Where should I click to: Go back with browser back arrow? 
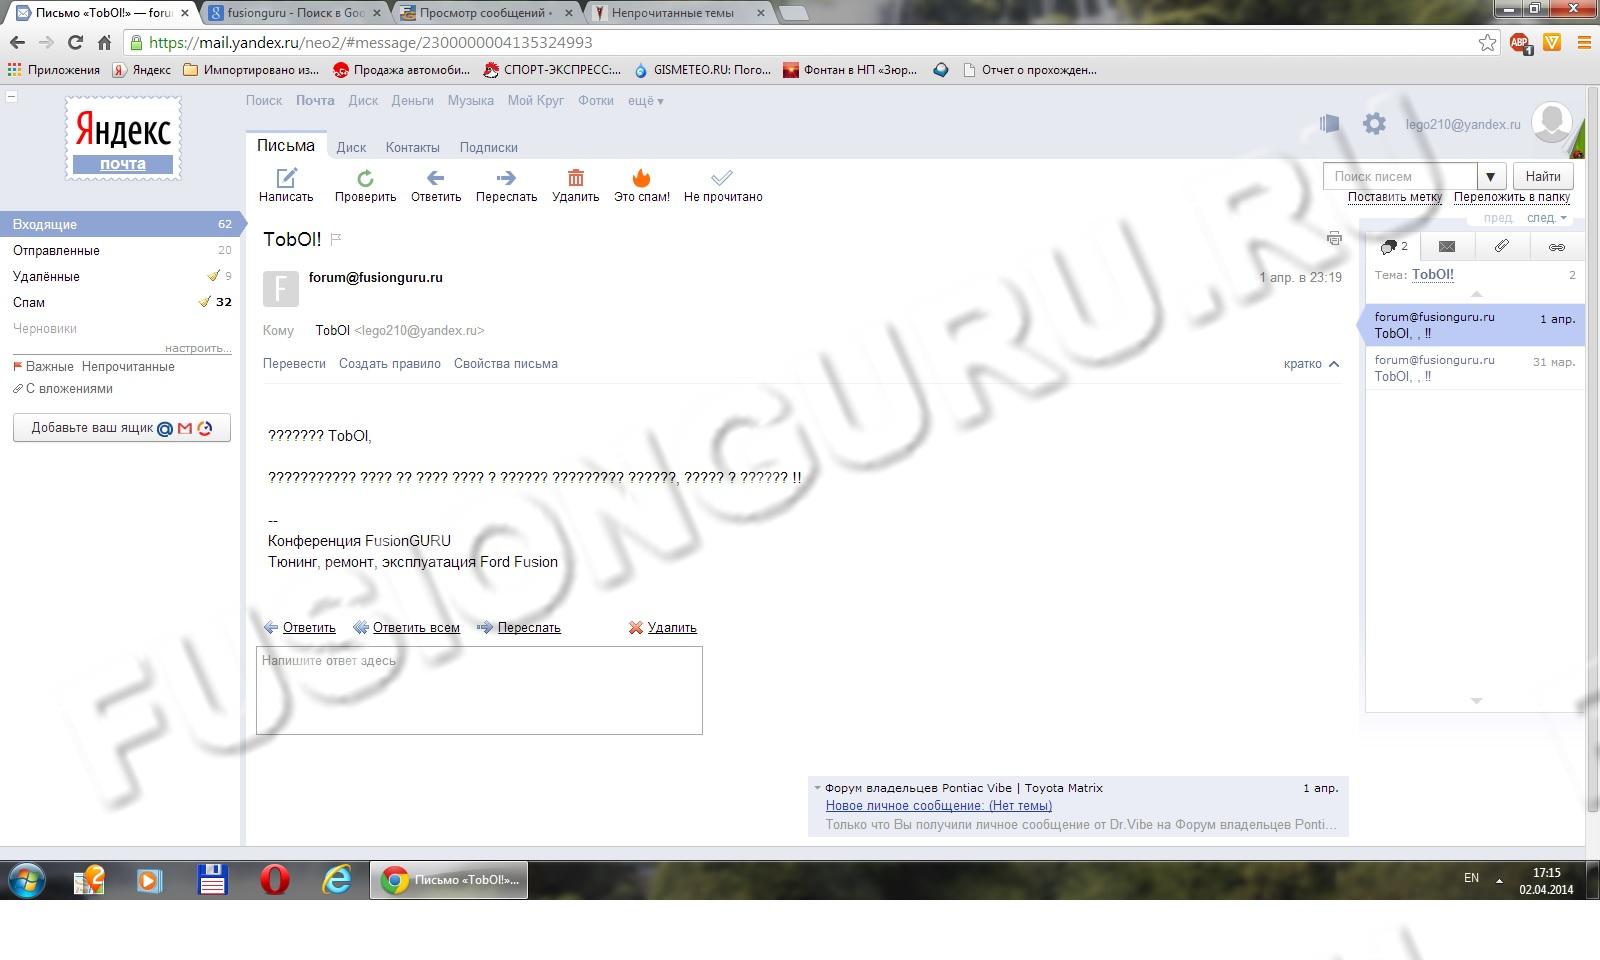click(x=17, y=43)
